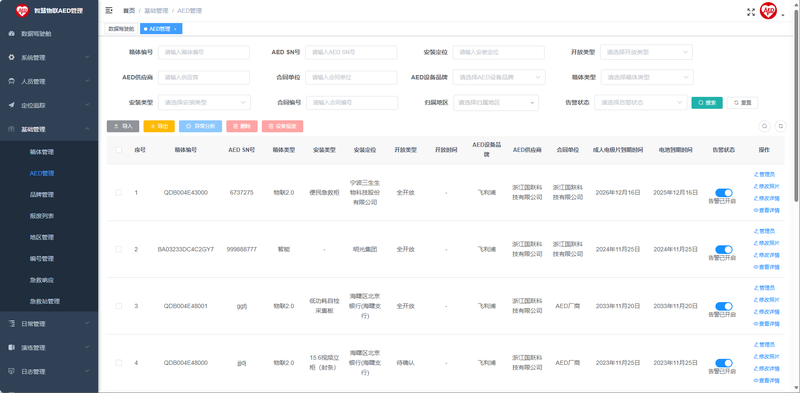
Task: Toggle alarm switch for row QDB004E48000
Action: point(723,363)
